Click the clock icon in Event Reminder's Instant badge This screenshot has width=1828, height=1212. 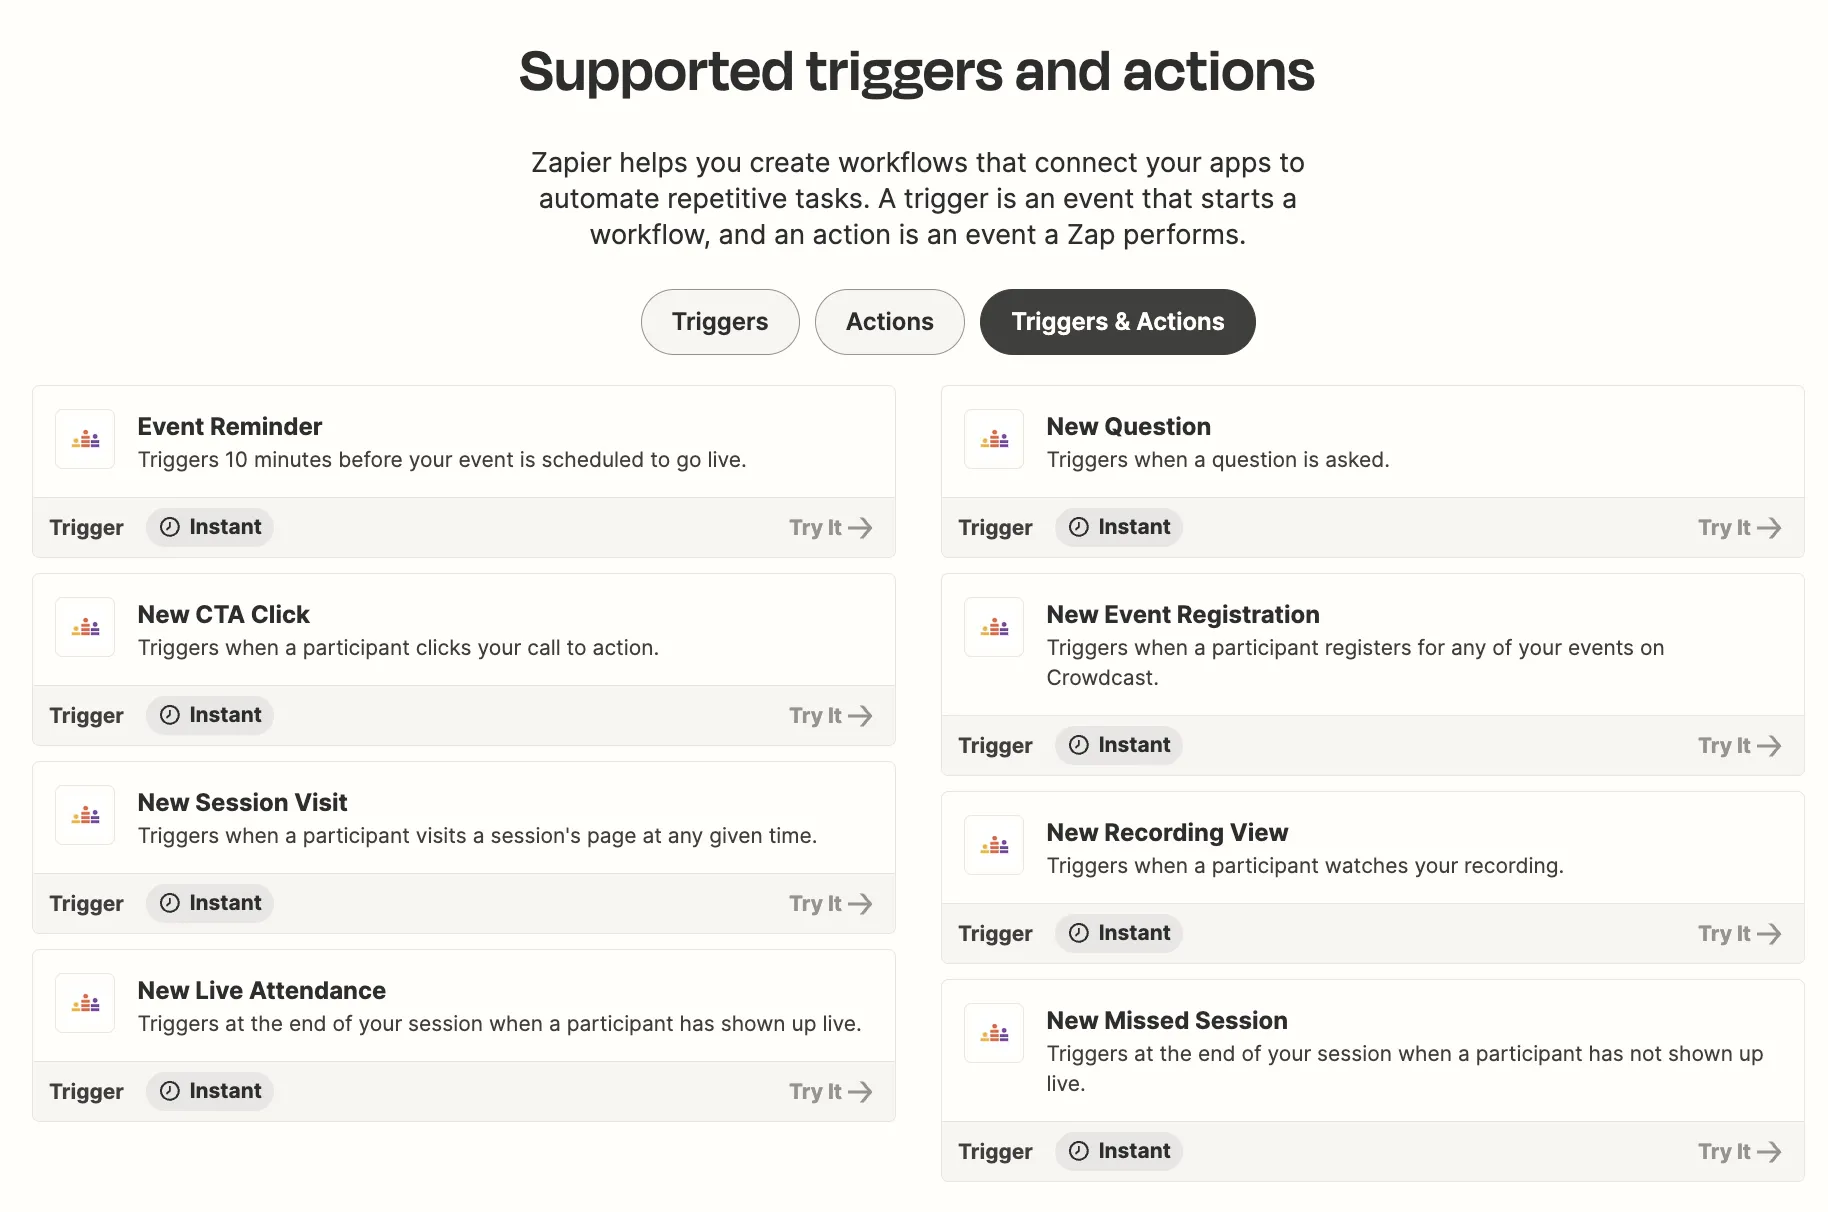(170, 527)
